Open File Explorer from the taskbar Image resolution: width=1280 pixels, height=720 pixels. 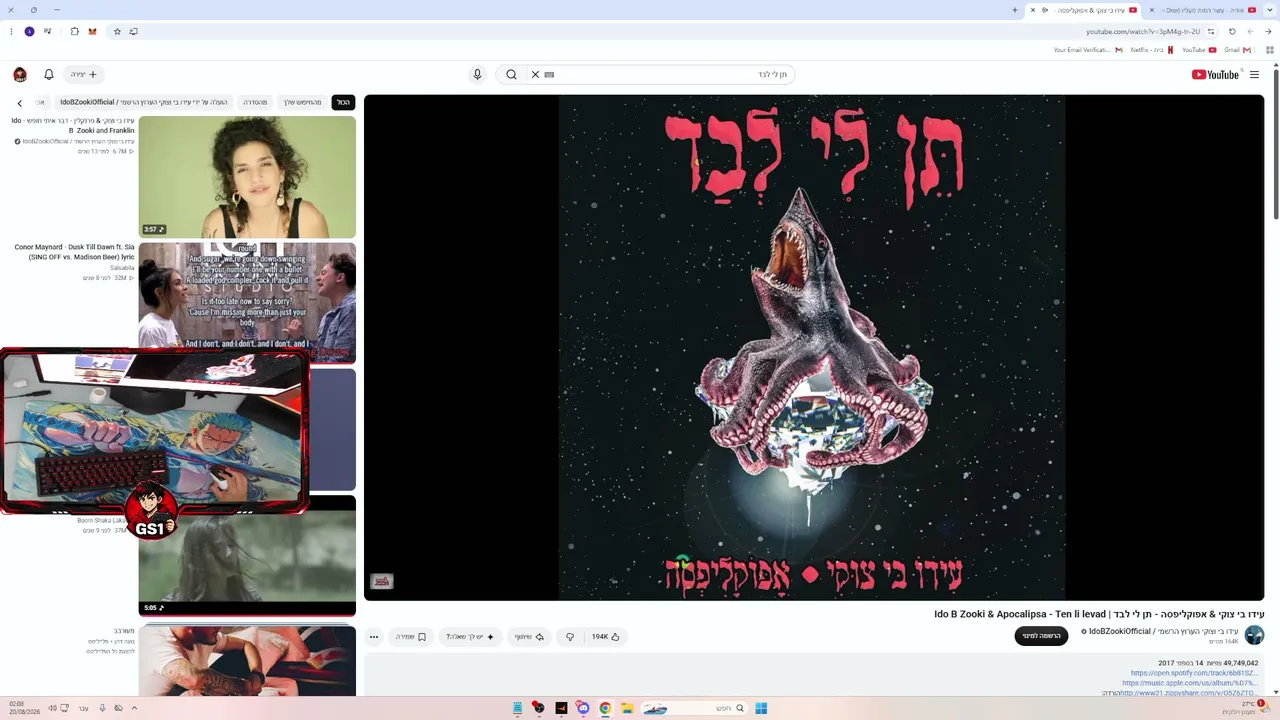pos(627,708)
